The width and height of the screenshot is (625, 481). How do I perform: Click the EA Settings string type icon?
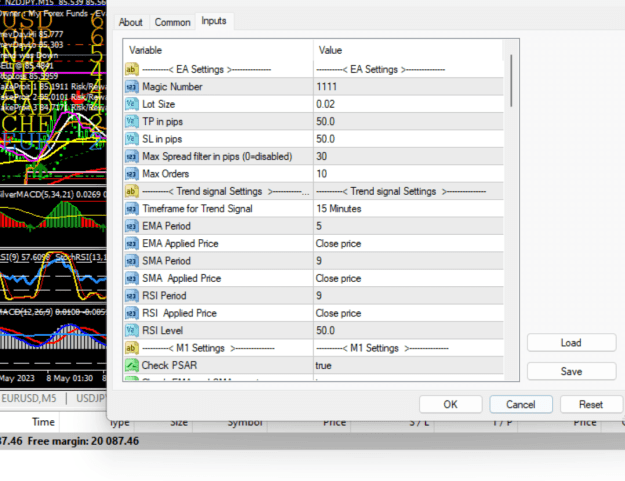point(132,69)
